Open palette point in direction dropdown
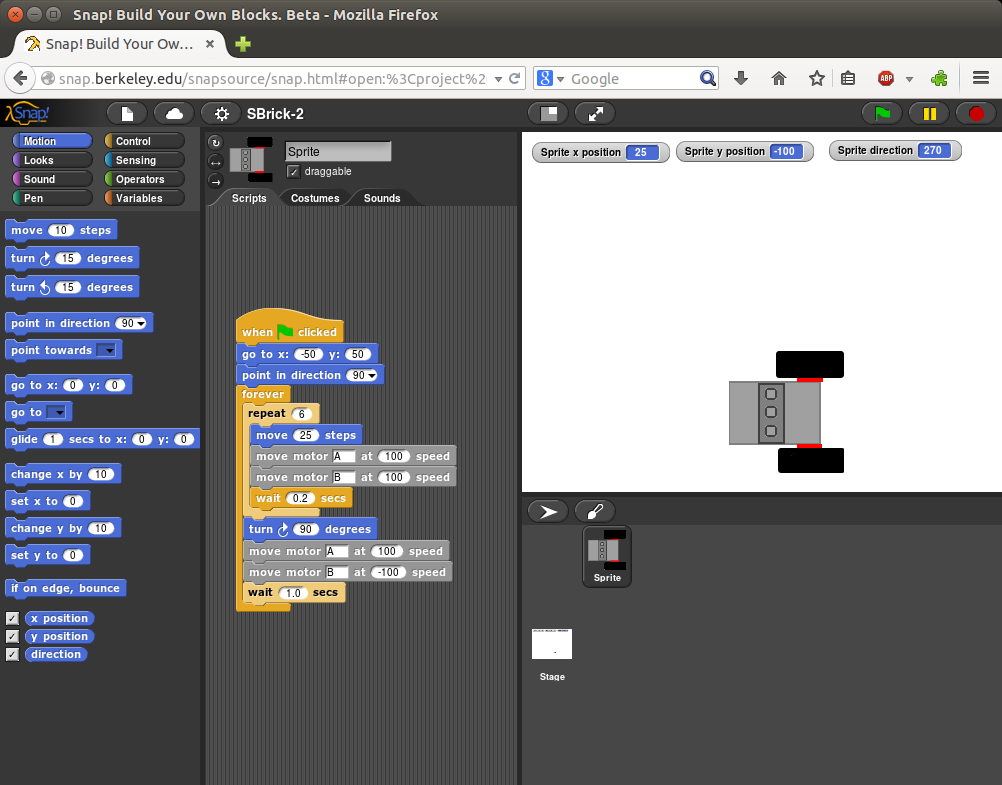 140,323
